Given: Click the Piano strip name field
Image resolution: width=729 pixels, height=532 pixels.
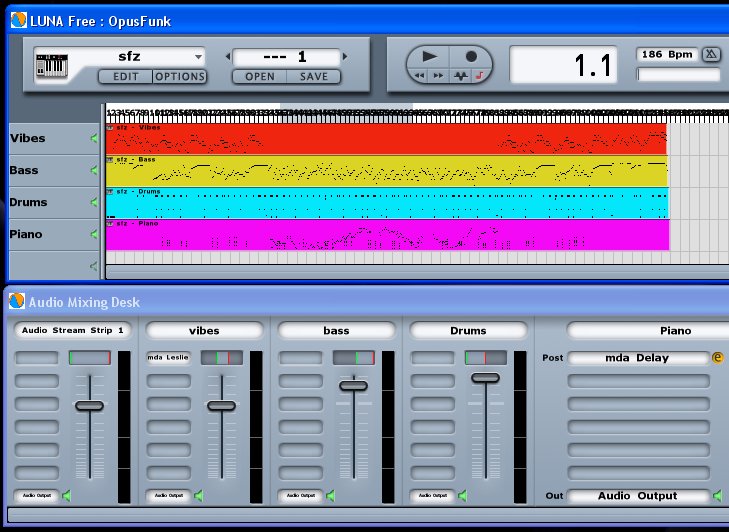Looking at the screenshot, I should click(648, 330).
